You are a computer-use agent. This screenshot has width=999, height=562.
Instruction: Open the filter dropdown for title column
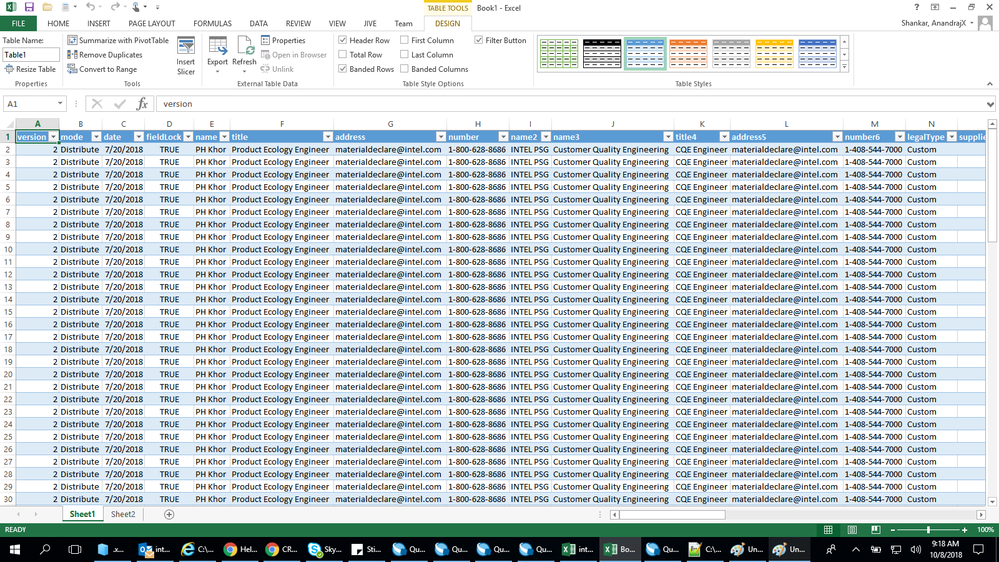(x=327, y=137)
